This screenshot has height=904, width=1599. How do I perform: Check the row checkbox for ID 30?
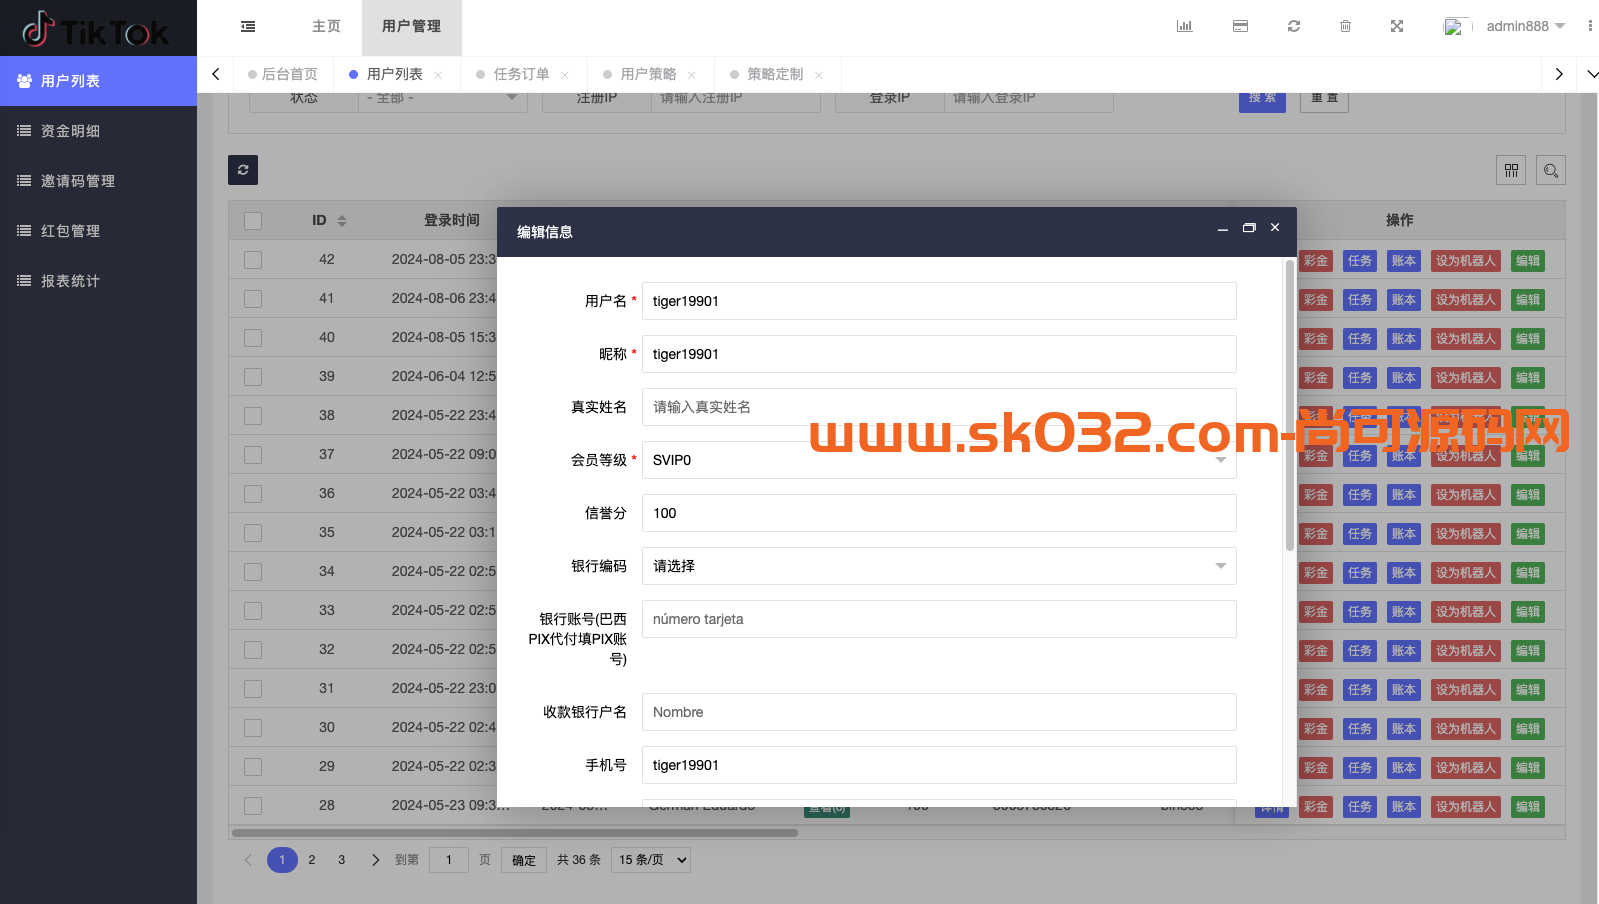253,728
